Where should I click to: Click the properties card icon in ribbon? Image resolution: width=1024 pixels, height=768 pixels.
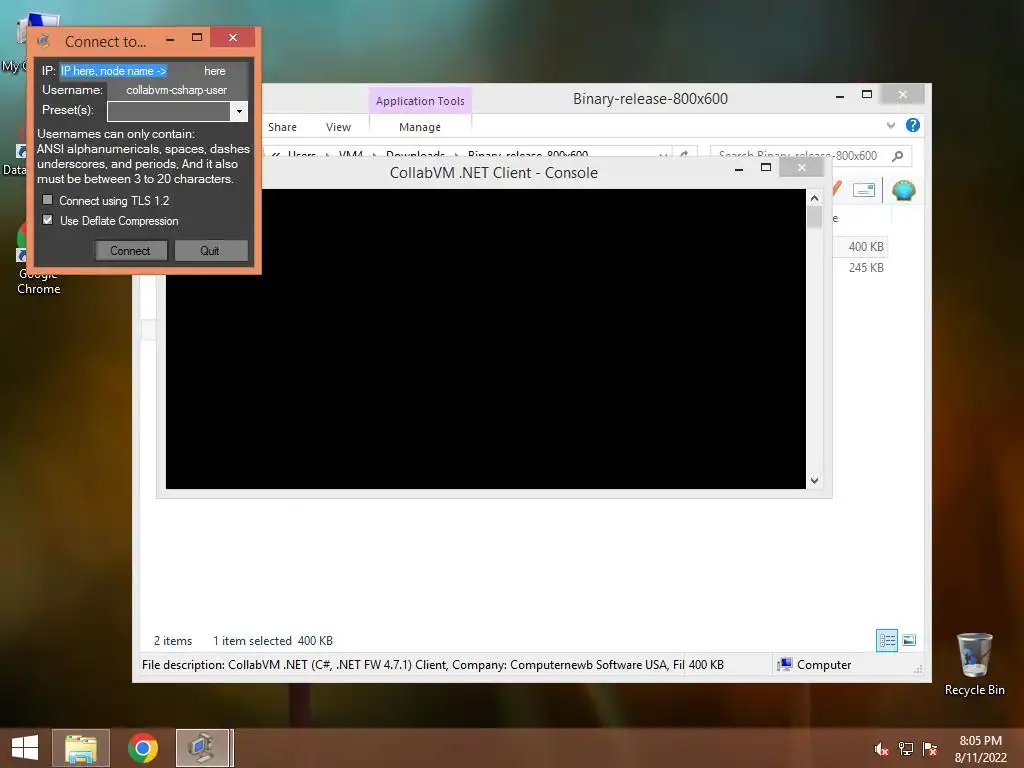pos(863,190)
